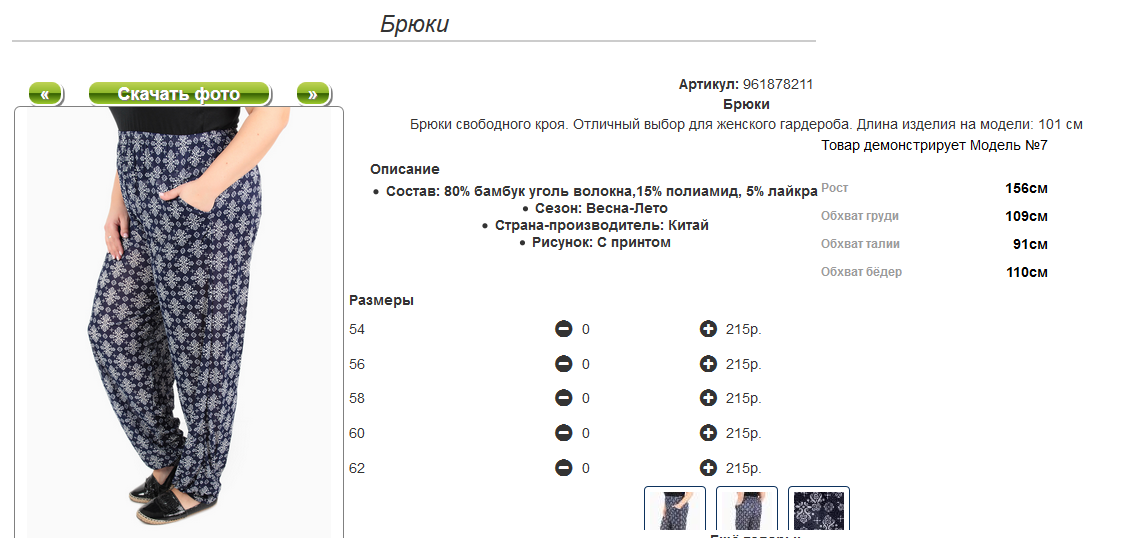Click the size 56 label

coord(357,364)
